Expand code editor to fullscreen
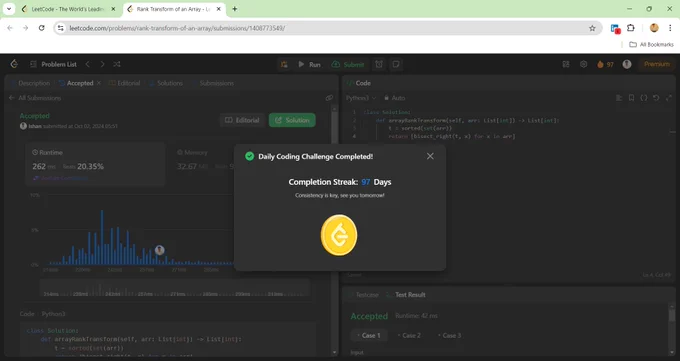The height and width of the screenshot is (361, 680). [x=669, y=98]
